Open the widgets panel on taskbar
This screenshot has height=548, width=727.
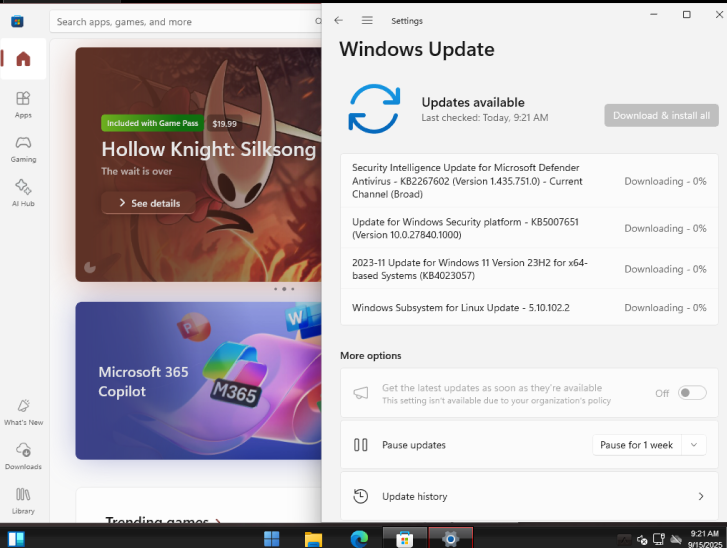coord(16,539)
